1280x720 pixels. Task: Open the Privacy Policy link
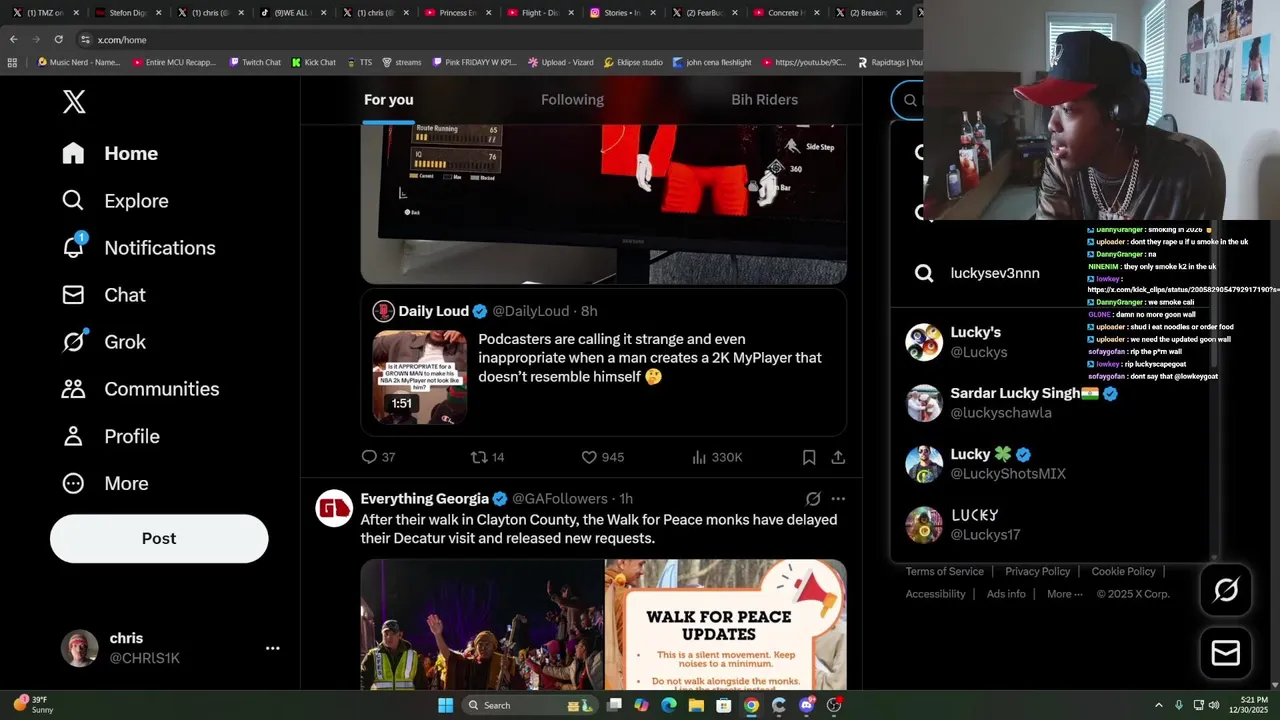[1037, 571]
